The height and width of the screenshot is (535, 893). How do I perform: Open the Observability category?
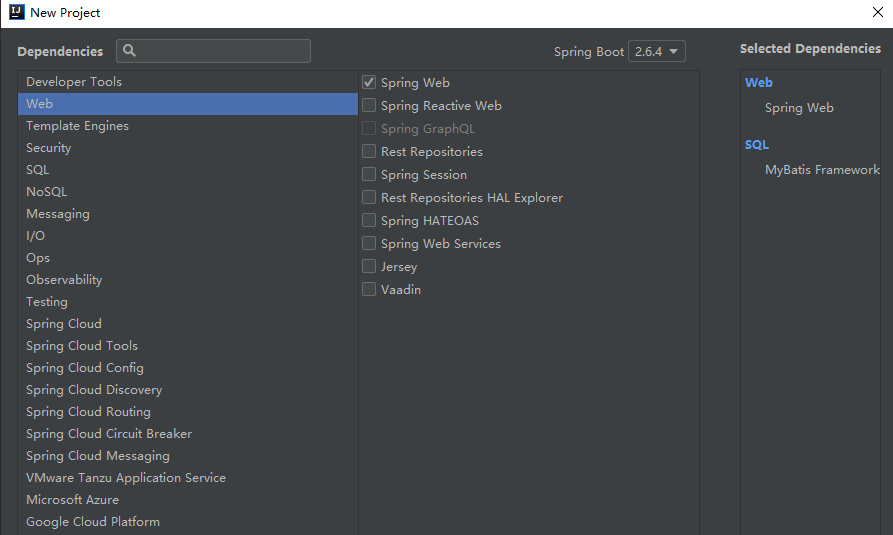tap(188, 280)
